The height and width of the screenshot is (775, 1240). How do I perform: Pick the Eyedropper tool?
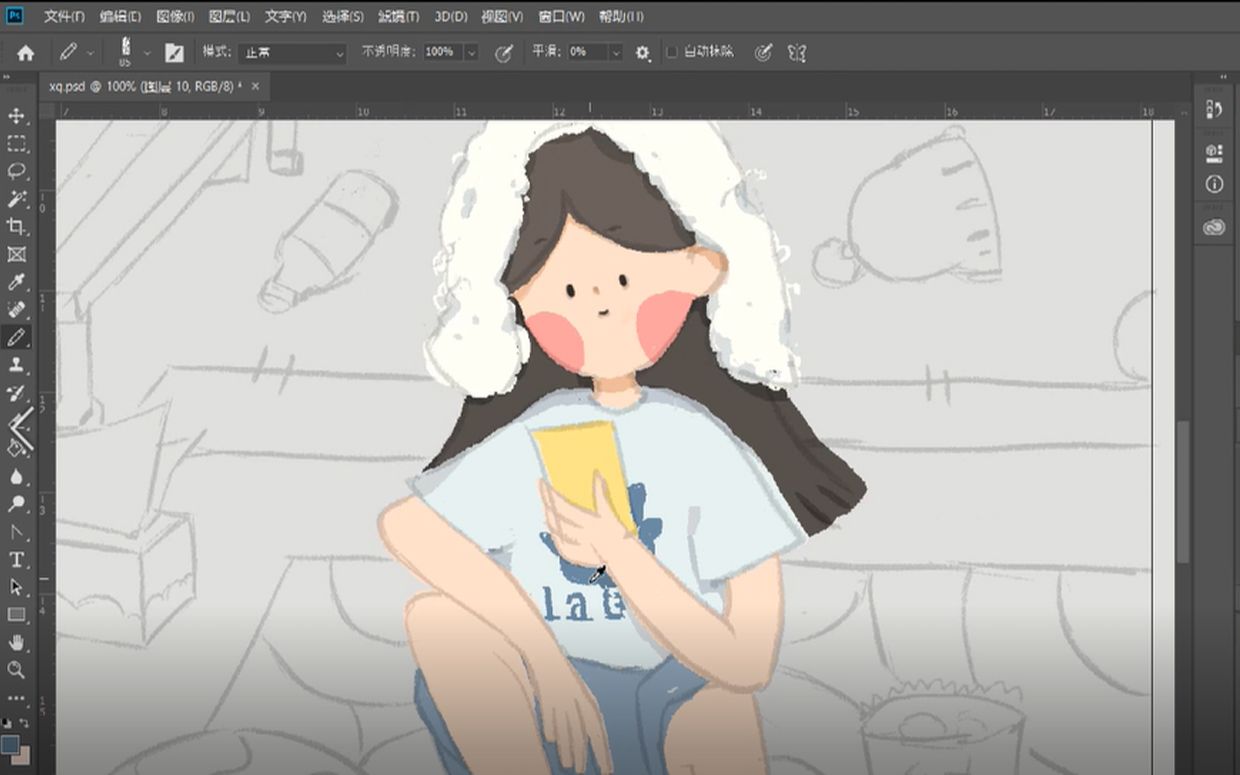pyautogui.click(x=14, y=283)
